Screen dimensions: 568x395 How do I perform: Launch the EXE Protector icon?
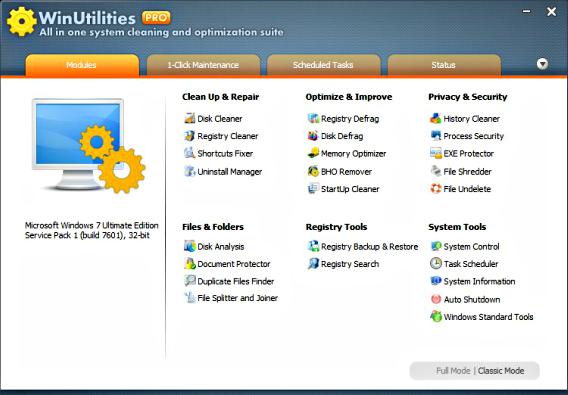[436, 153]
